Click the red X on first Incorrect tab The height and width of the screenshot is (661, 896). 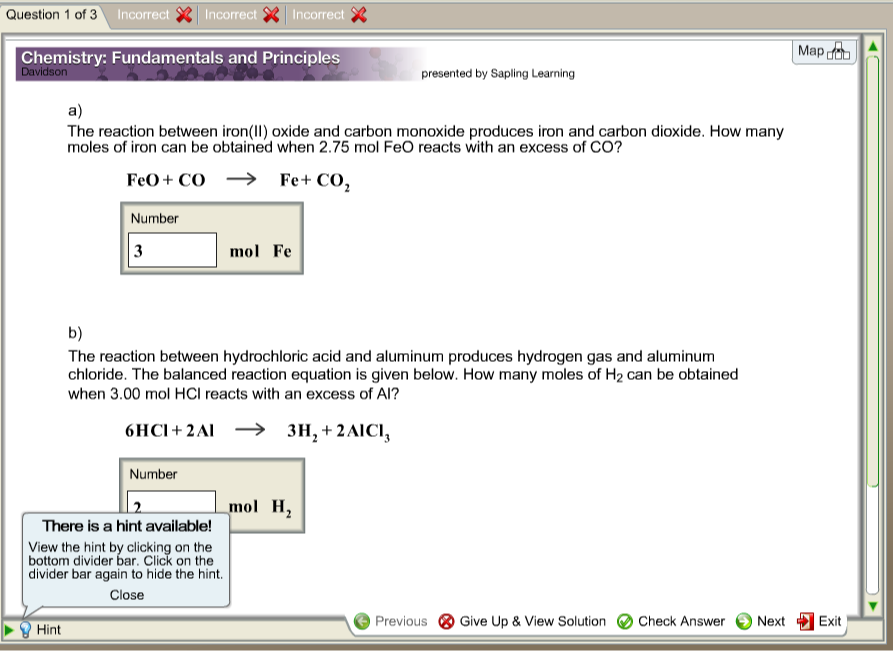(186, 14)
